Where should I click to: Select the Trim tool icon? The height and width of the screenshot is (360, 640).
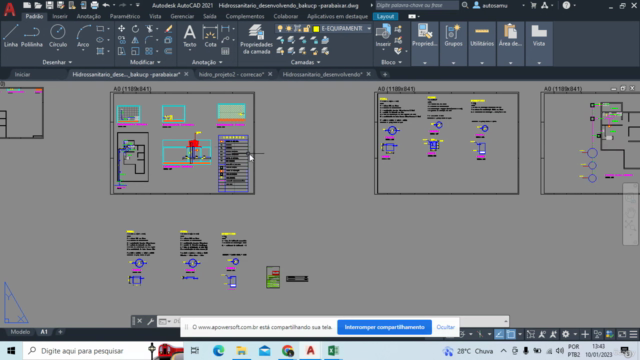149,29
